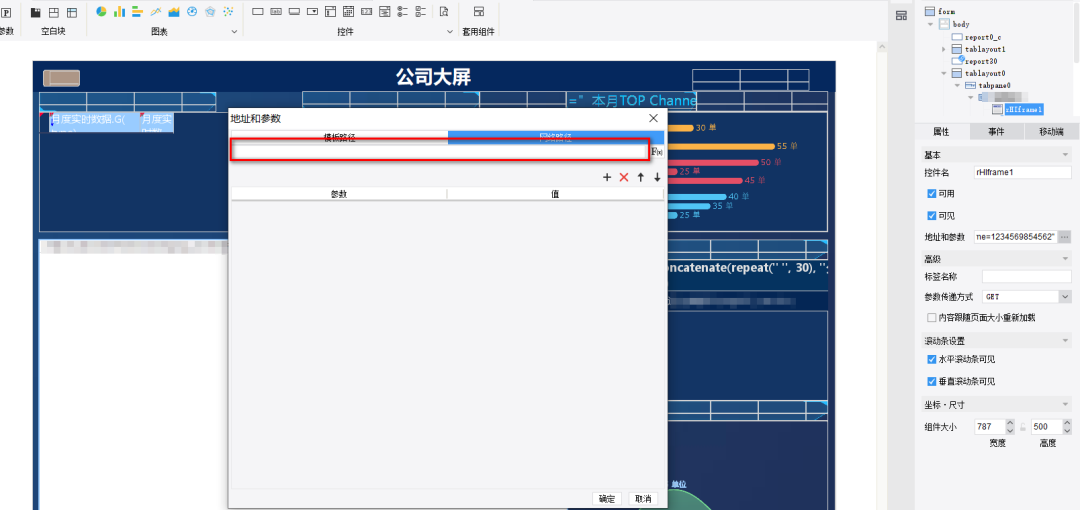Add a combo box widget
The height and width of the screenshot is (510, 1080).
(x=312, y=12)
